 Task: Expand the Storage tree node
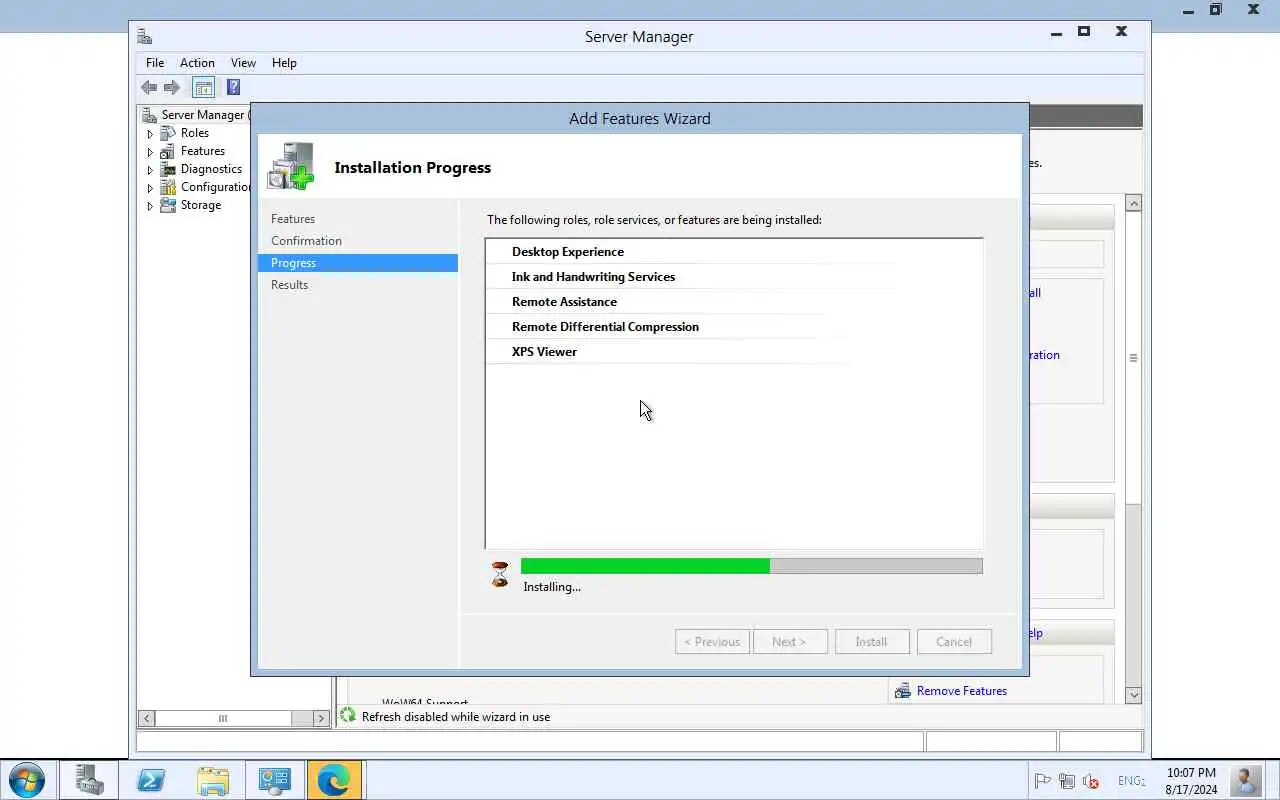coord(150,206)
